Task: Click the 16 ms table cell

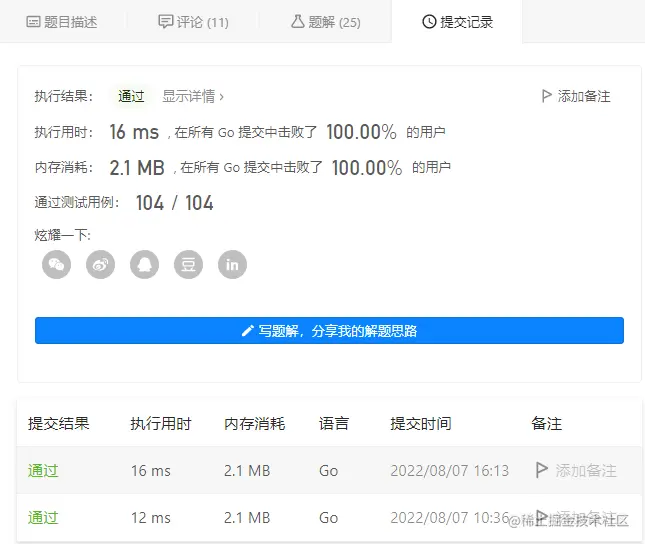Action: [151, 470]
